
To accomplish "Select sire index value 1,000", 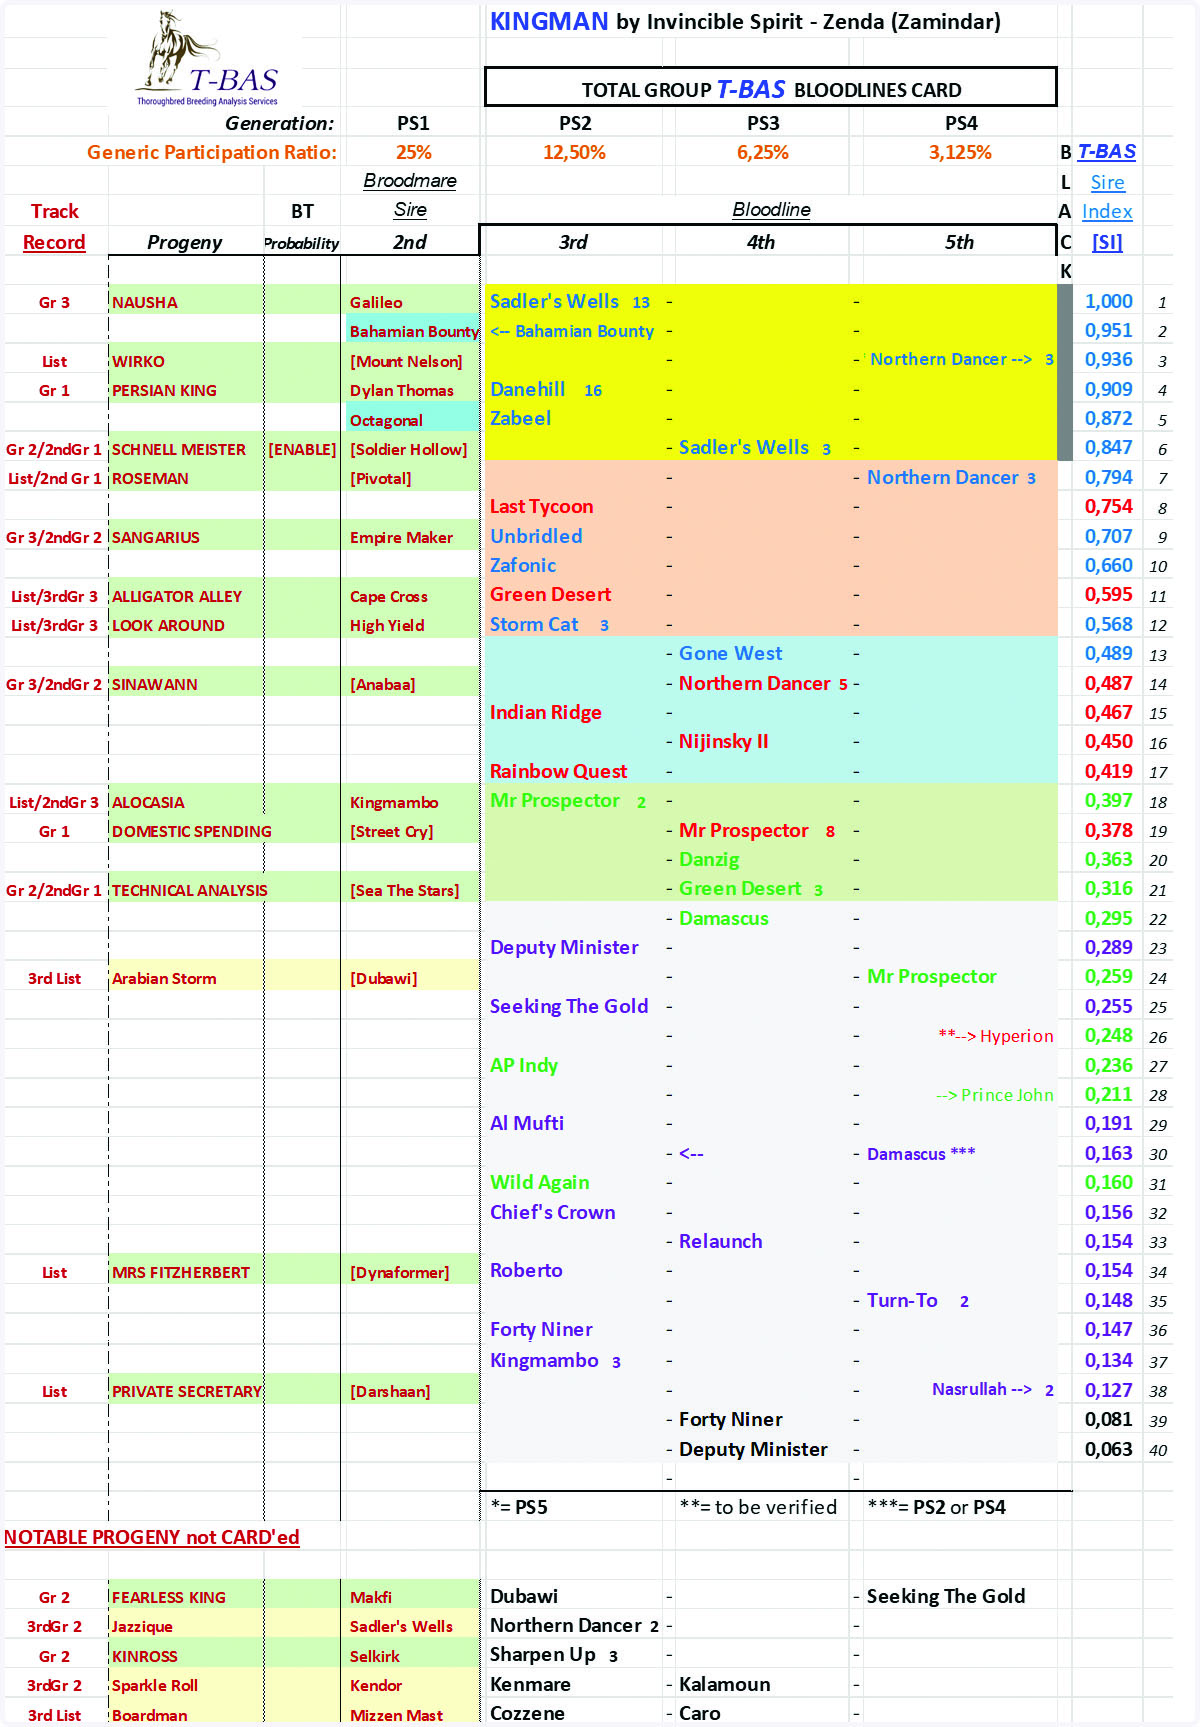I will click(x=1108, y=302).
